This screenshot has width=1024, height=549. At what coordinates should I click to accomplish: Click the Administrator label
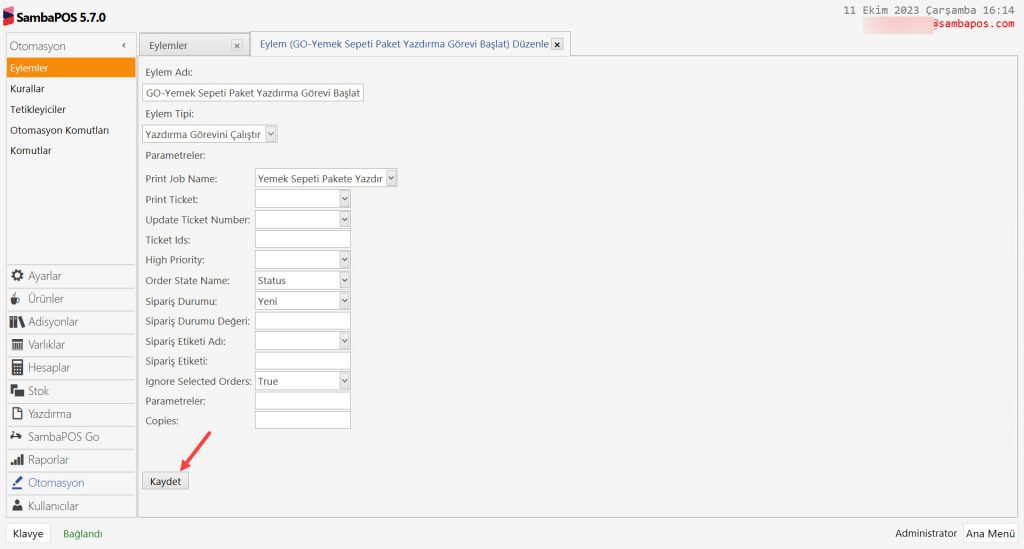pyautogui.click(x=925, y=533)
